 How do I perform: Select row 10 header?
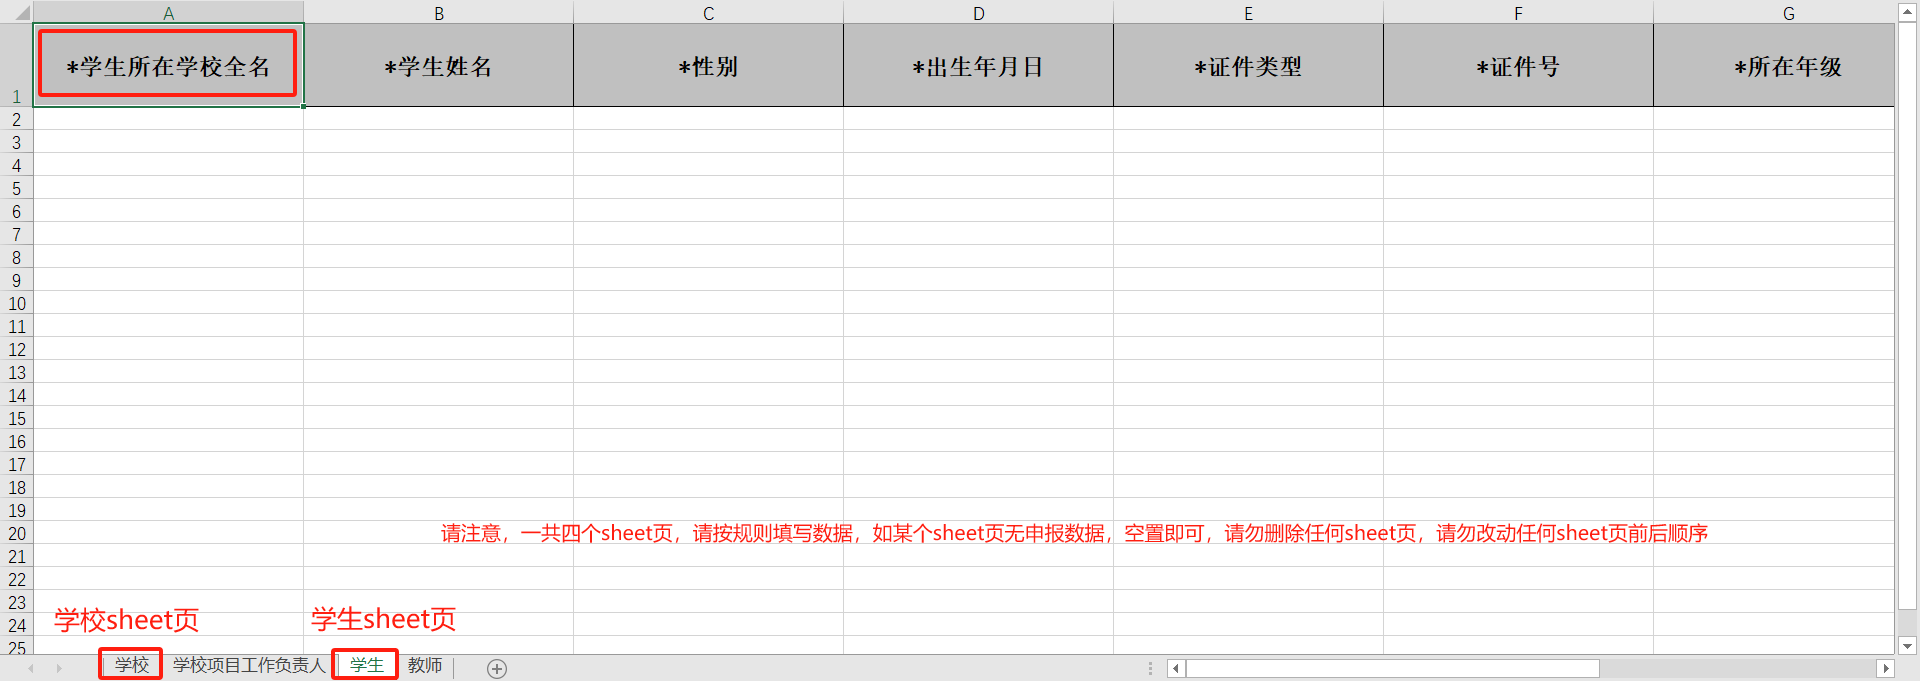click(17, 303)
